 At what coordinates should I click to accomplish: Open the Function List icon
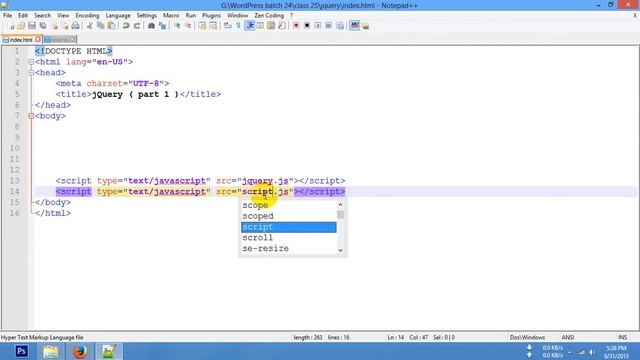(x=282, y=26)
